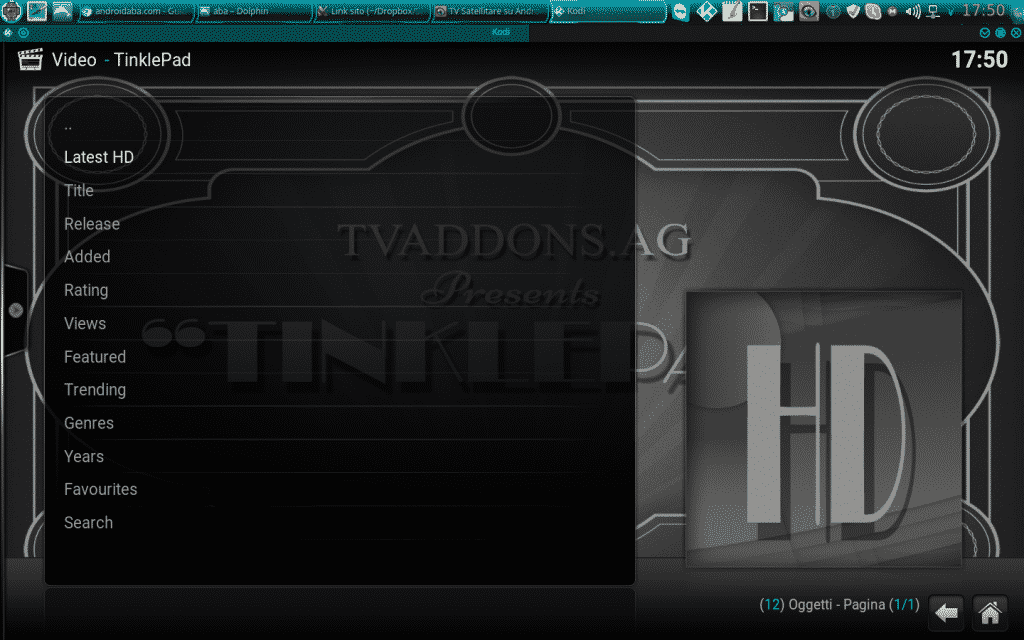Open the Search entry

click(340, 522)
